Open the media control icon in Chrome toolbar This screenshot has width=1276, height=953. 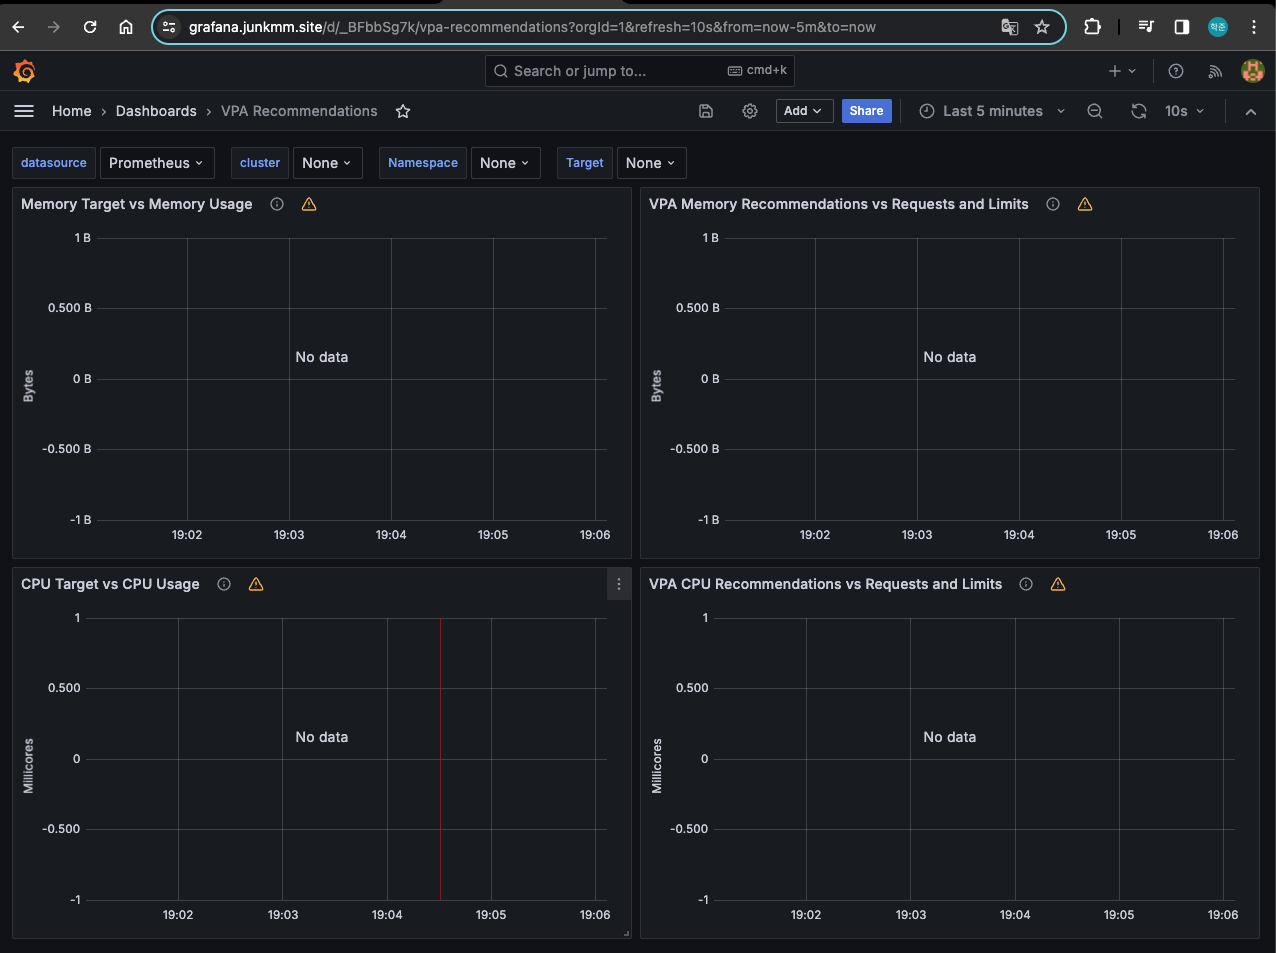pos(1146,27)
